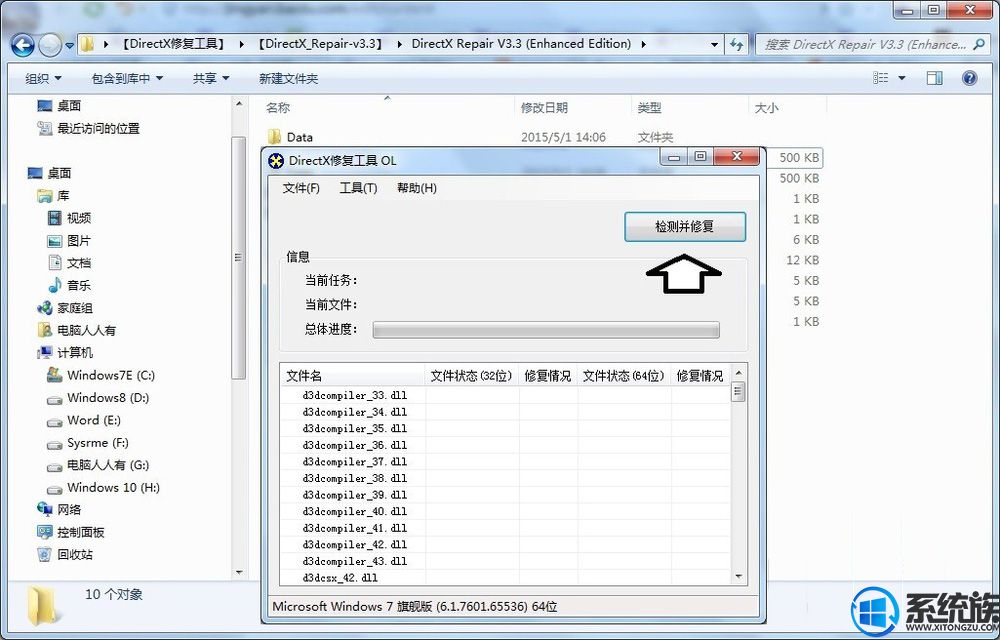Viewport: 1000px width, 640px height.
Task: Click the 库 libraries icon
Action: [x=44, y=196]
